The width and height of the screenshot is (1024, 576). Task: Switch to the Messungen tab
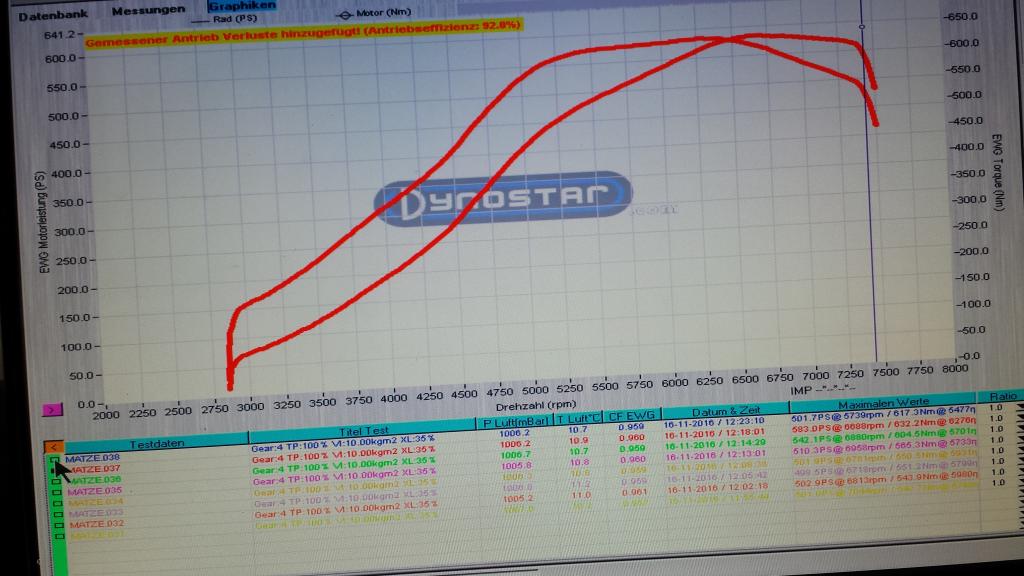[x=148, y=10]
